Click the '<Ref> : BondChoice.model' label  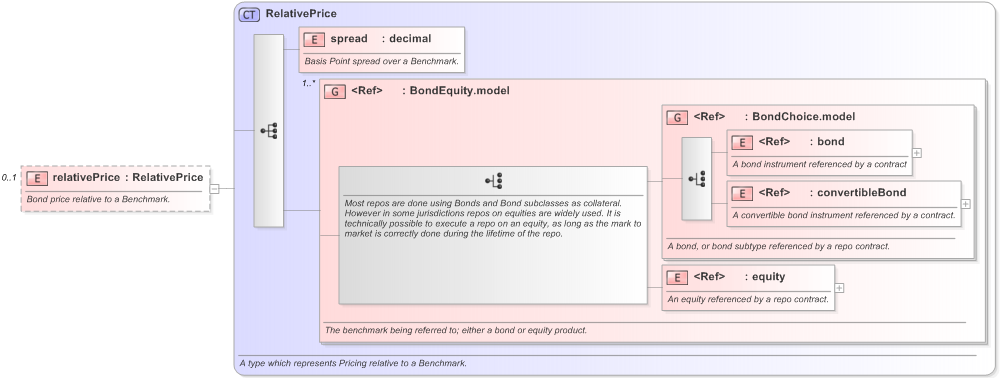(x=774, y=117)
